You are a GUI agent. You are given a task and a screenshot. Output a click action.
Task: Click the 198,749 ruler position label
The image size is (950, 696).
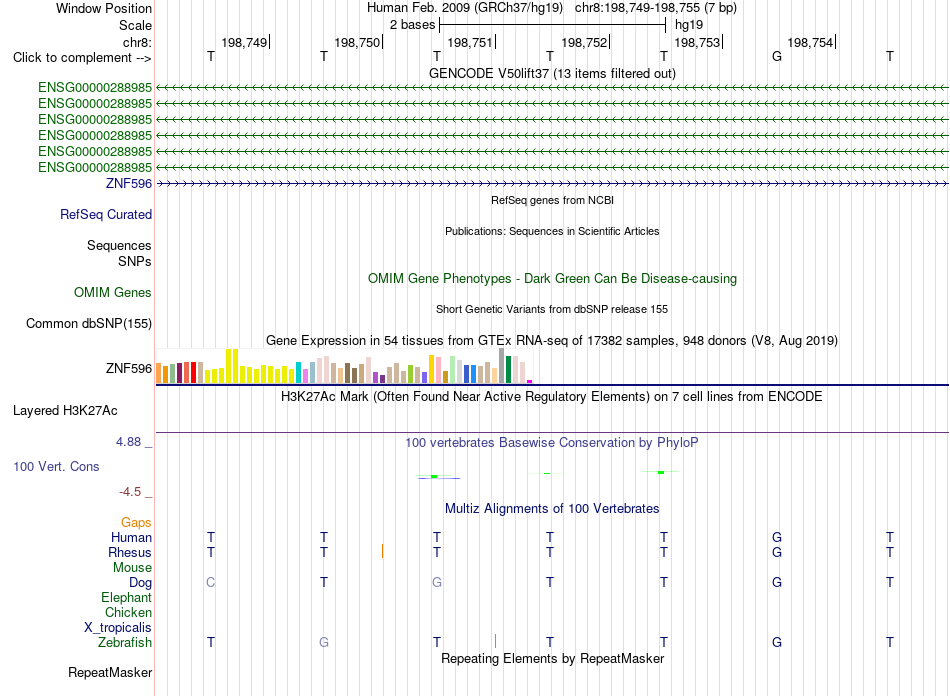click(244, 42)
